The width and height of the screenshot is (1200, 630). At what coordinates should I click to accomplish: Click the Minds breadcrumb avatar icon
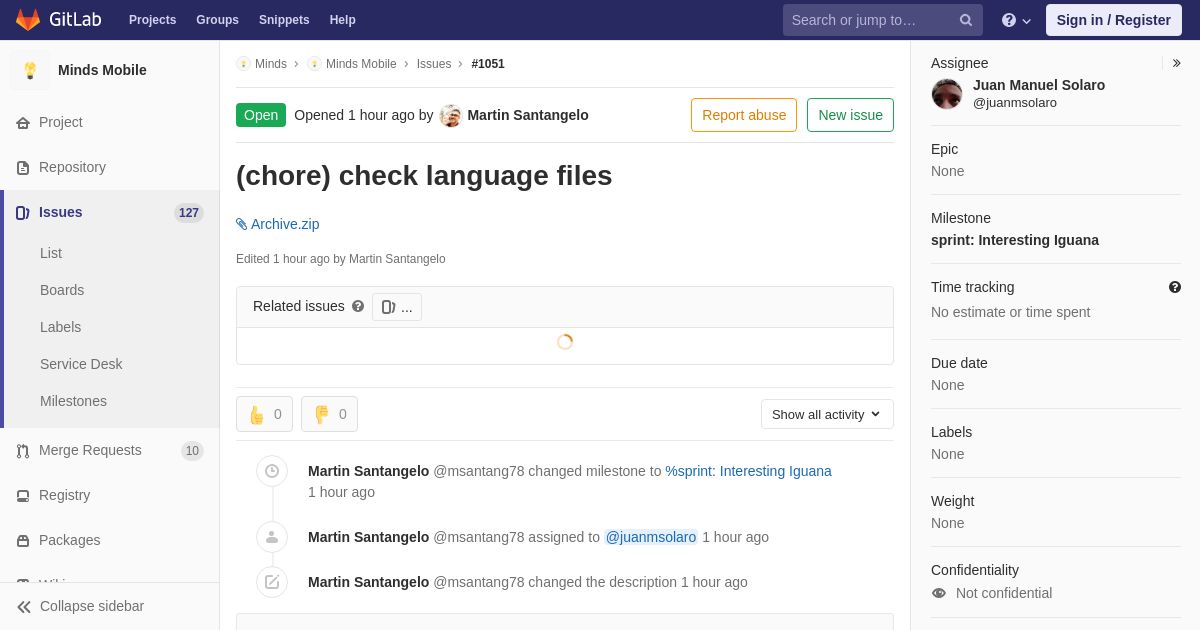pyautogui.click(x=243, y=64)
